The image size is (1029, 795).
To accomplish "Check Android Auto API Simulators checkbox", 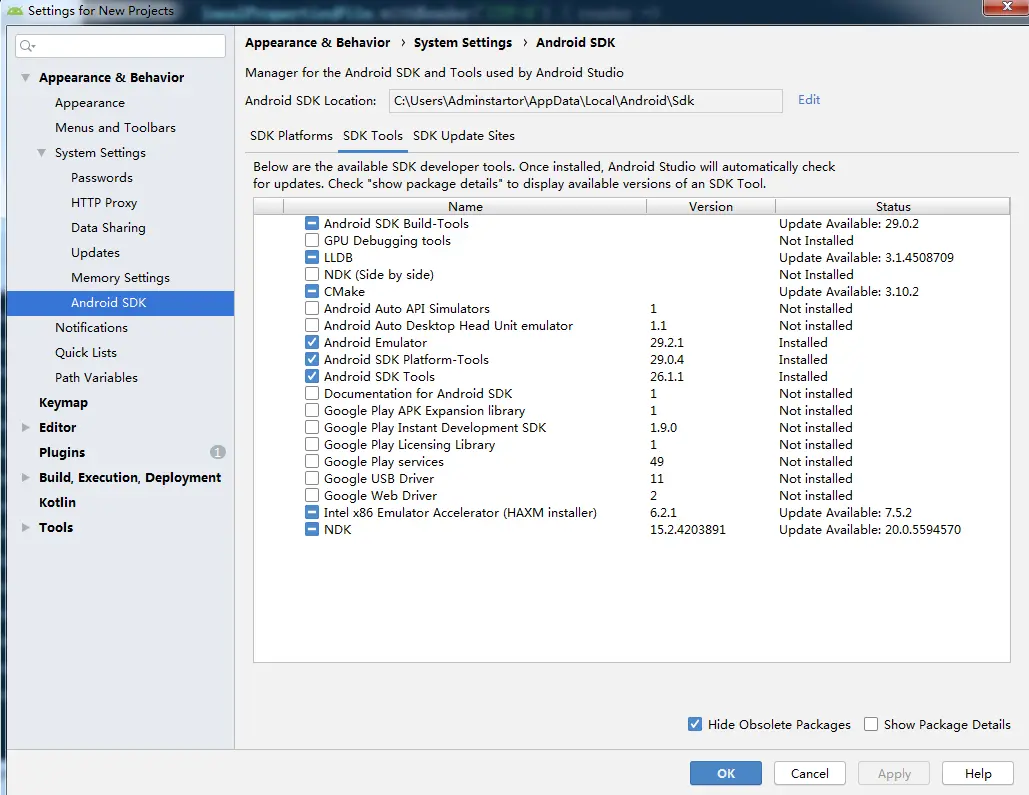I will [312, 309].
